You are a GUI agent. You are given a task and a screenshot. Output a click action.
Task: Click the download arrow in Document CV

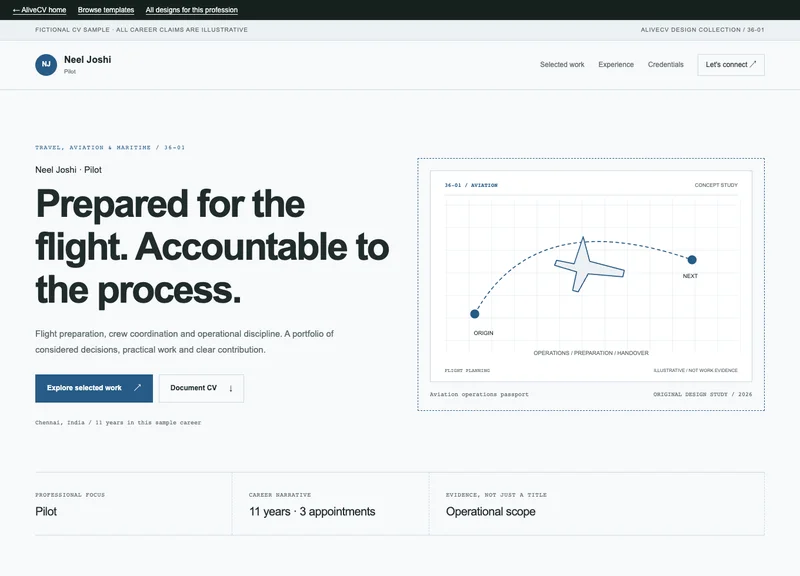click(x=231, y=388)
